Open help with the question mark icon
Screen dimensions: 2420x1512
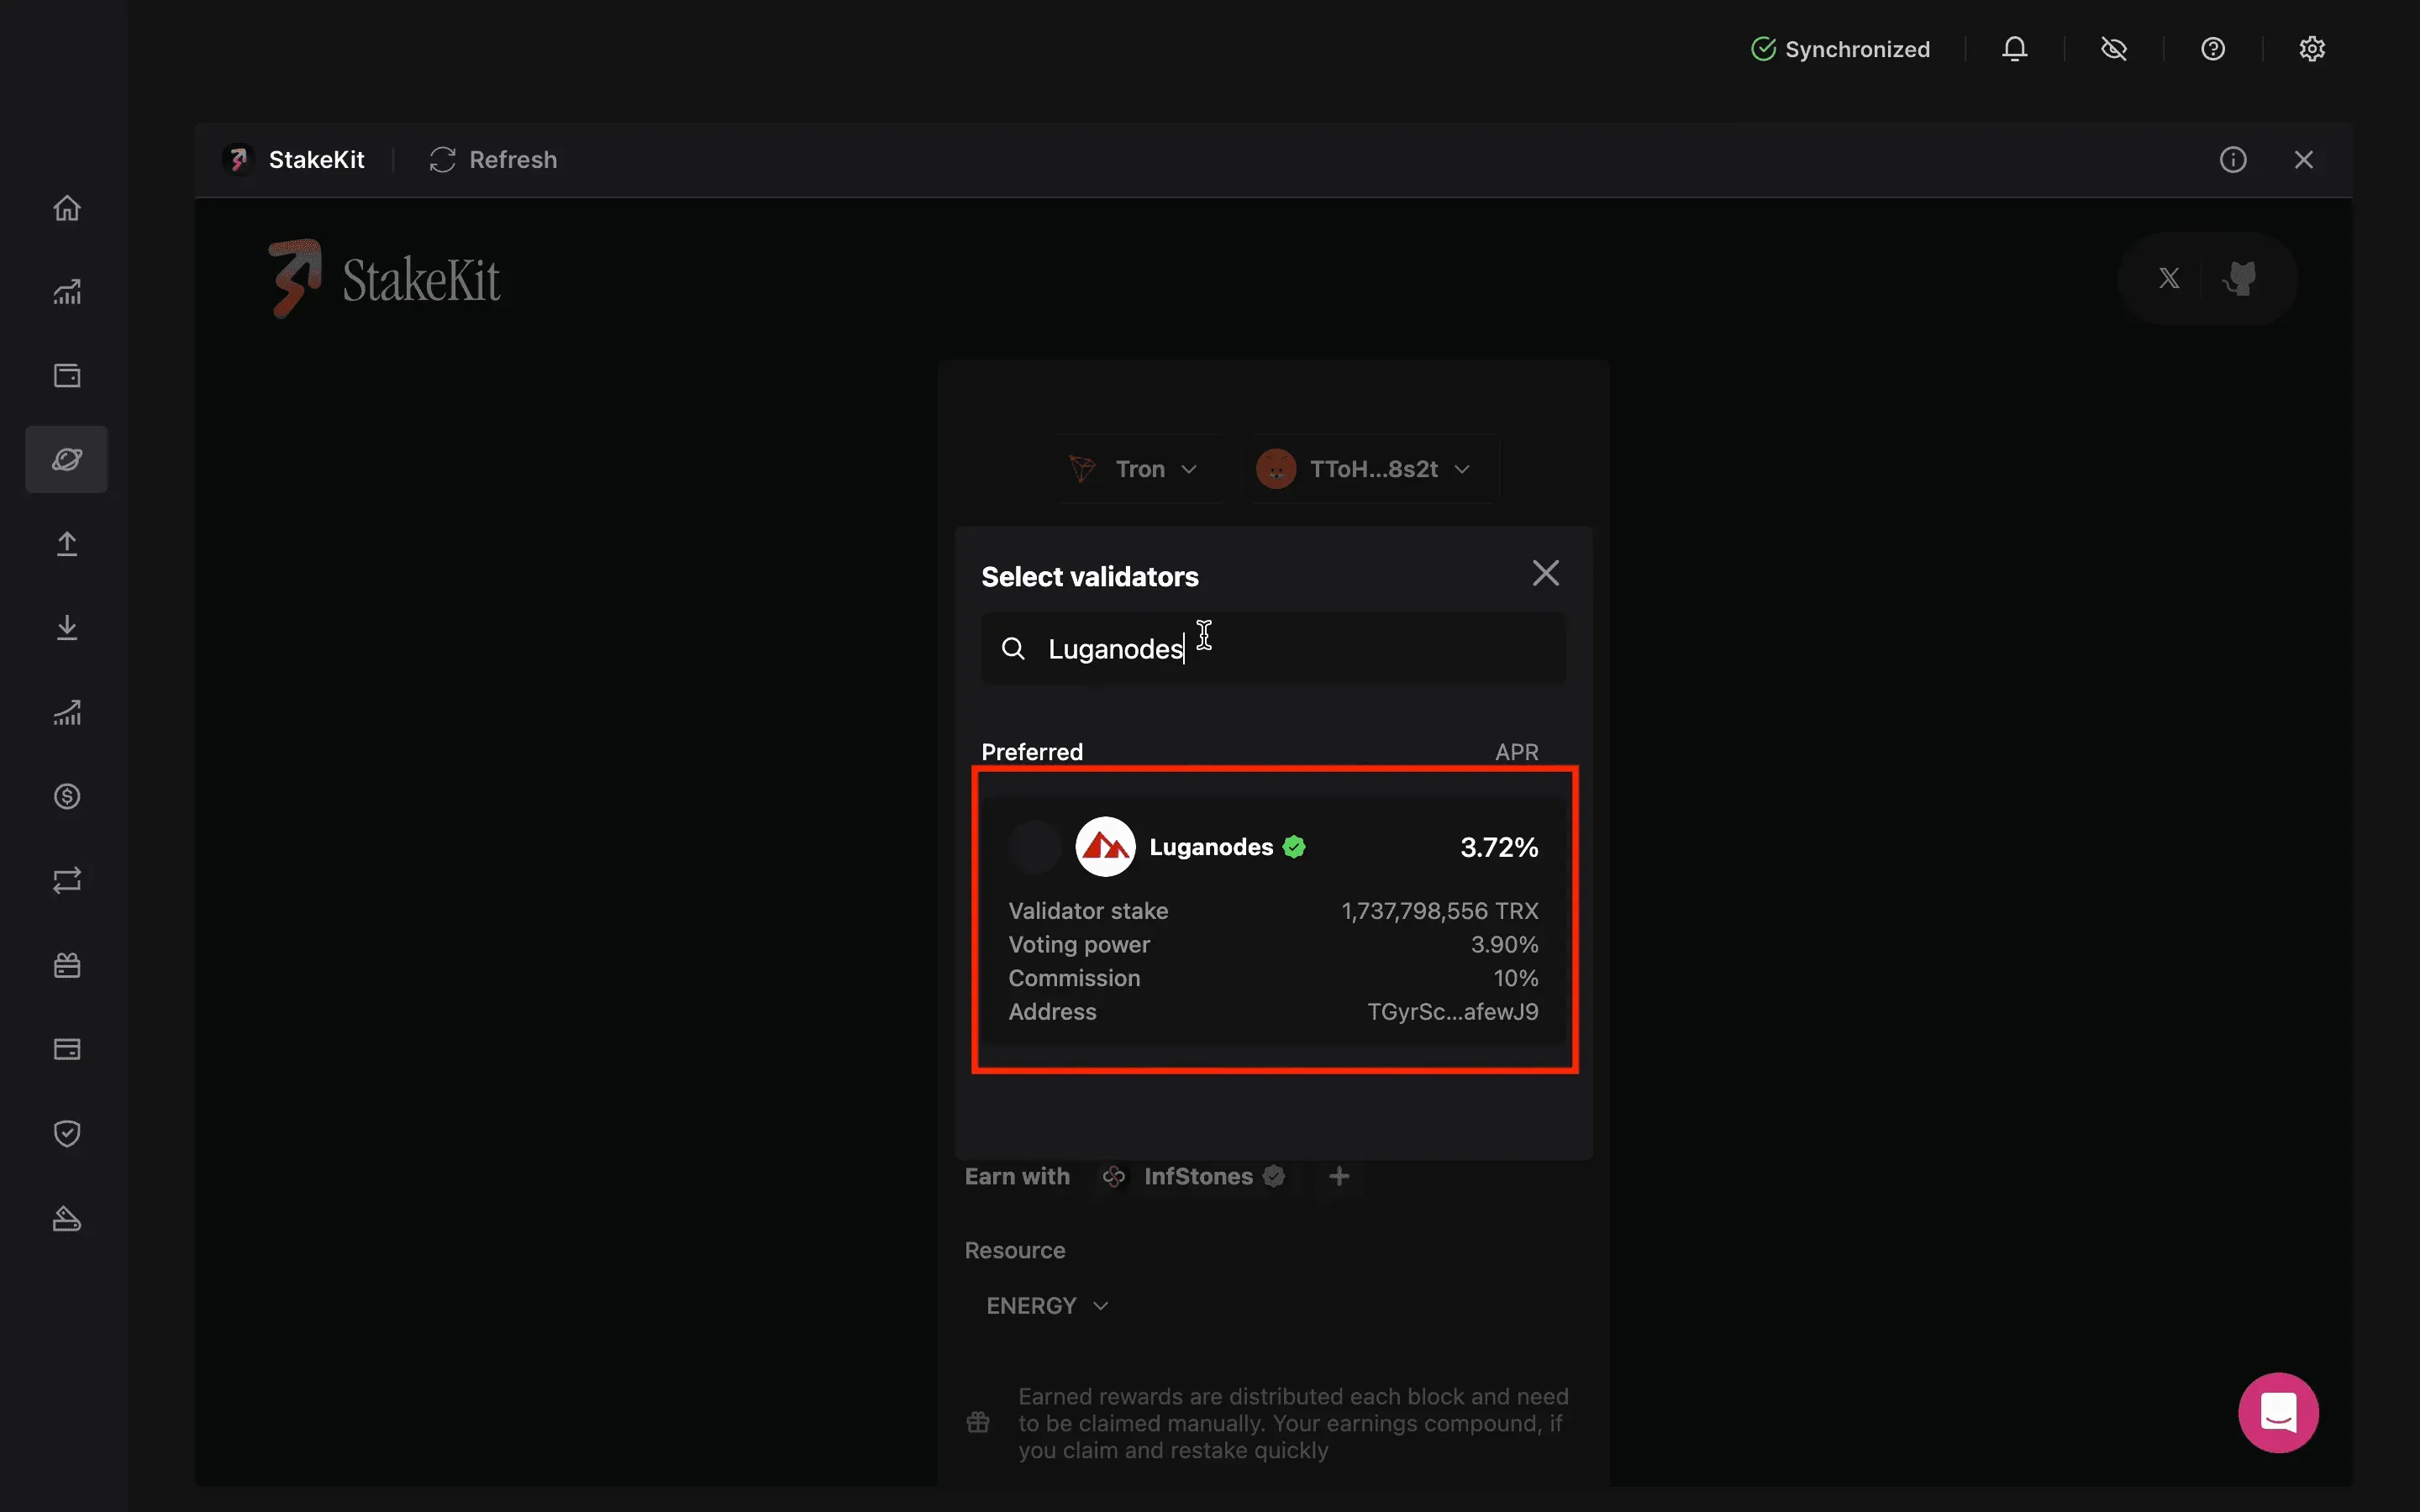(2213, 49)
